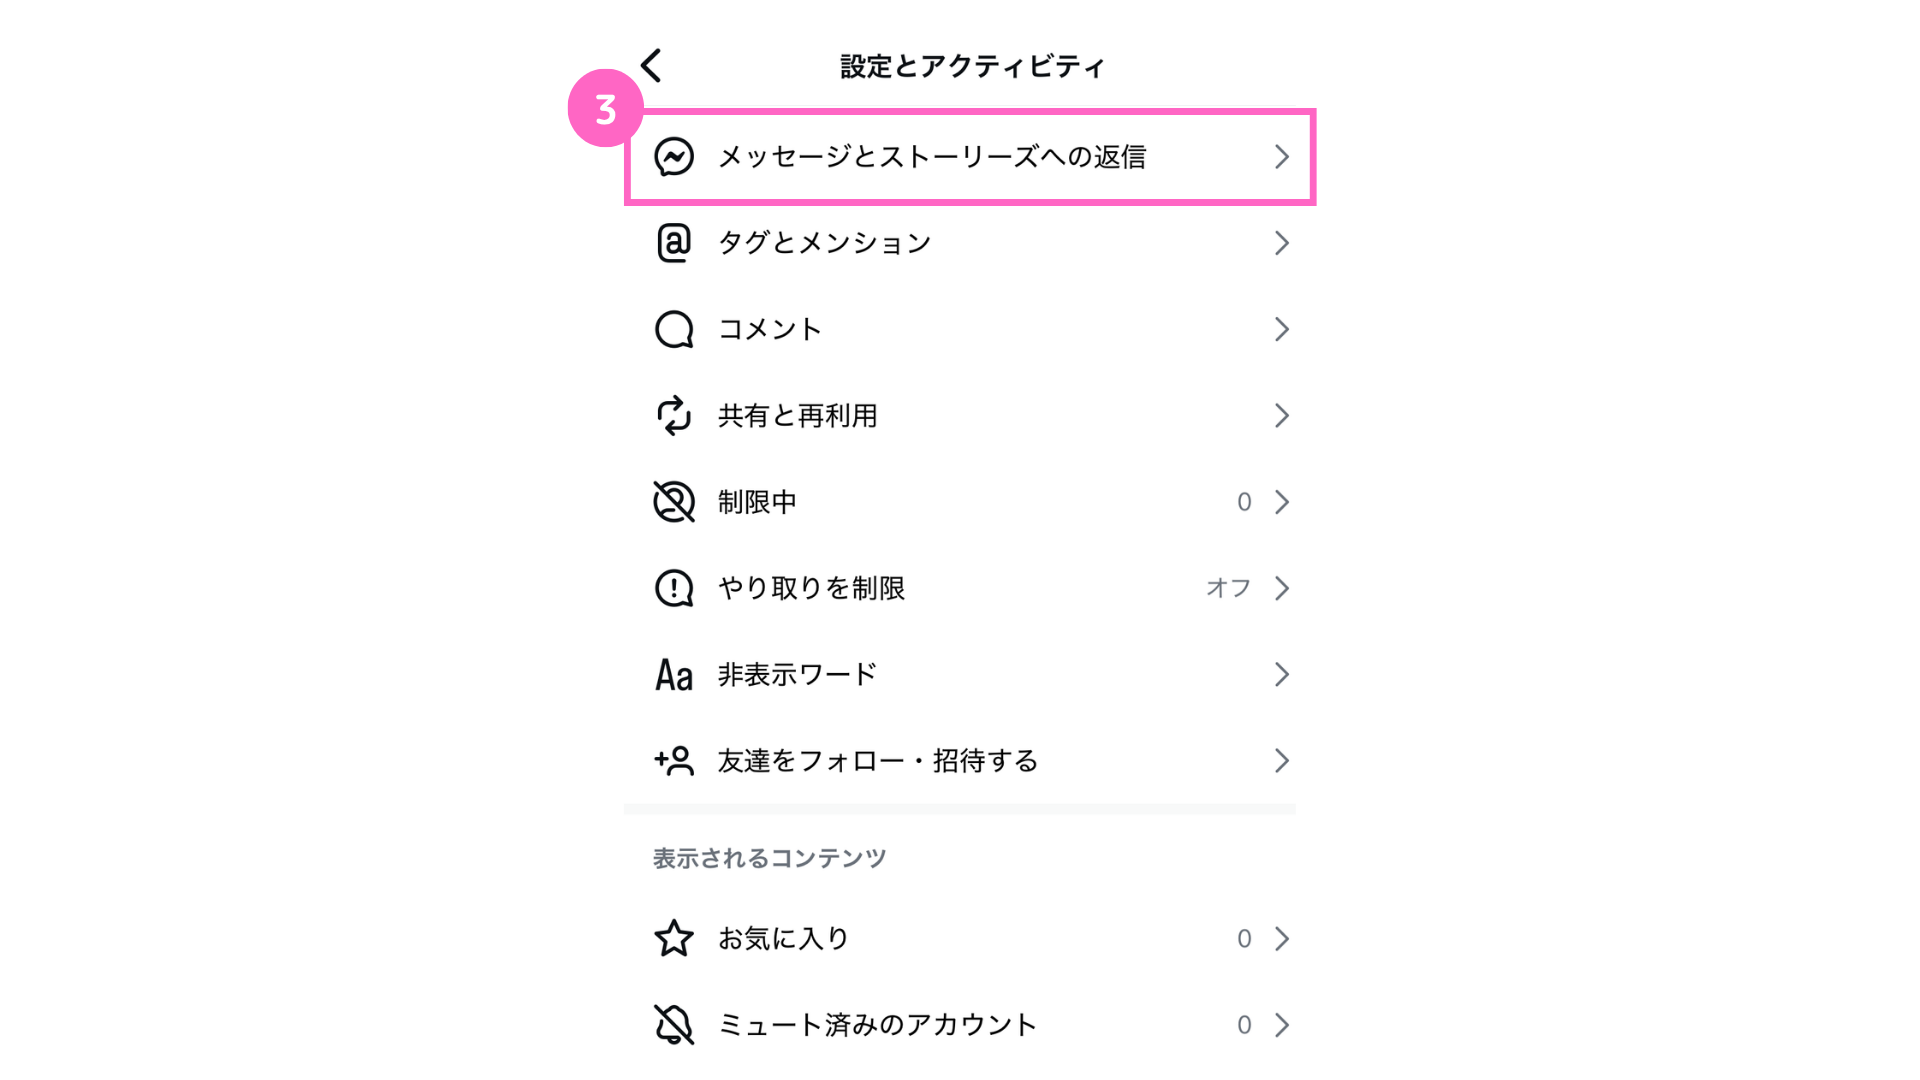Click the reshare arrows icon beside 共有と再利用
Viewport: 1920px width, 1080px height.
click(x=674, y=415)
